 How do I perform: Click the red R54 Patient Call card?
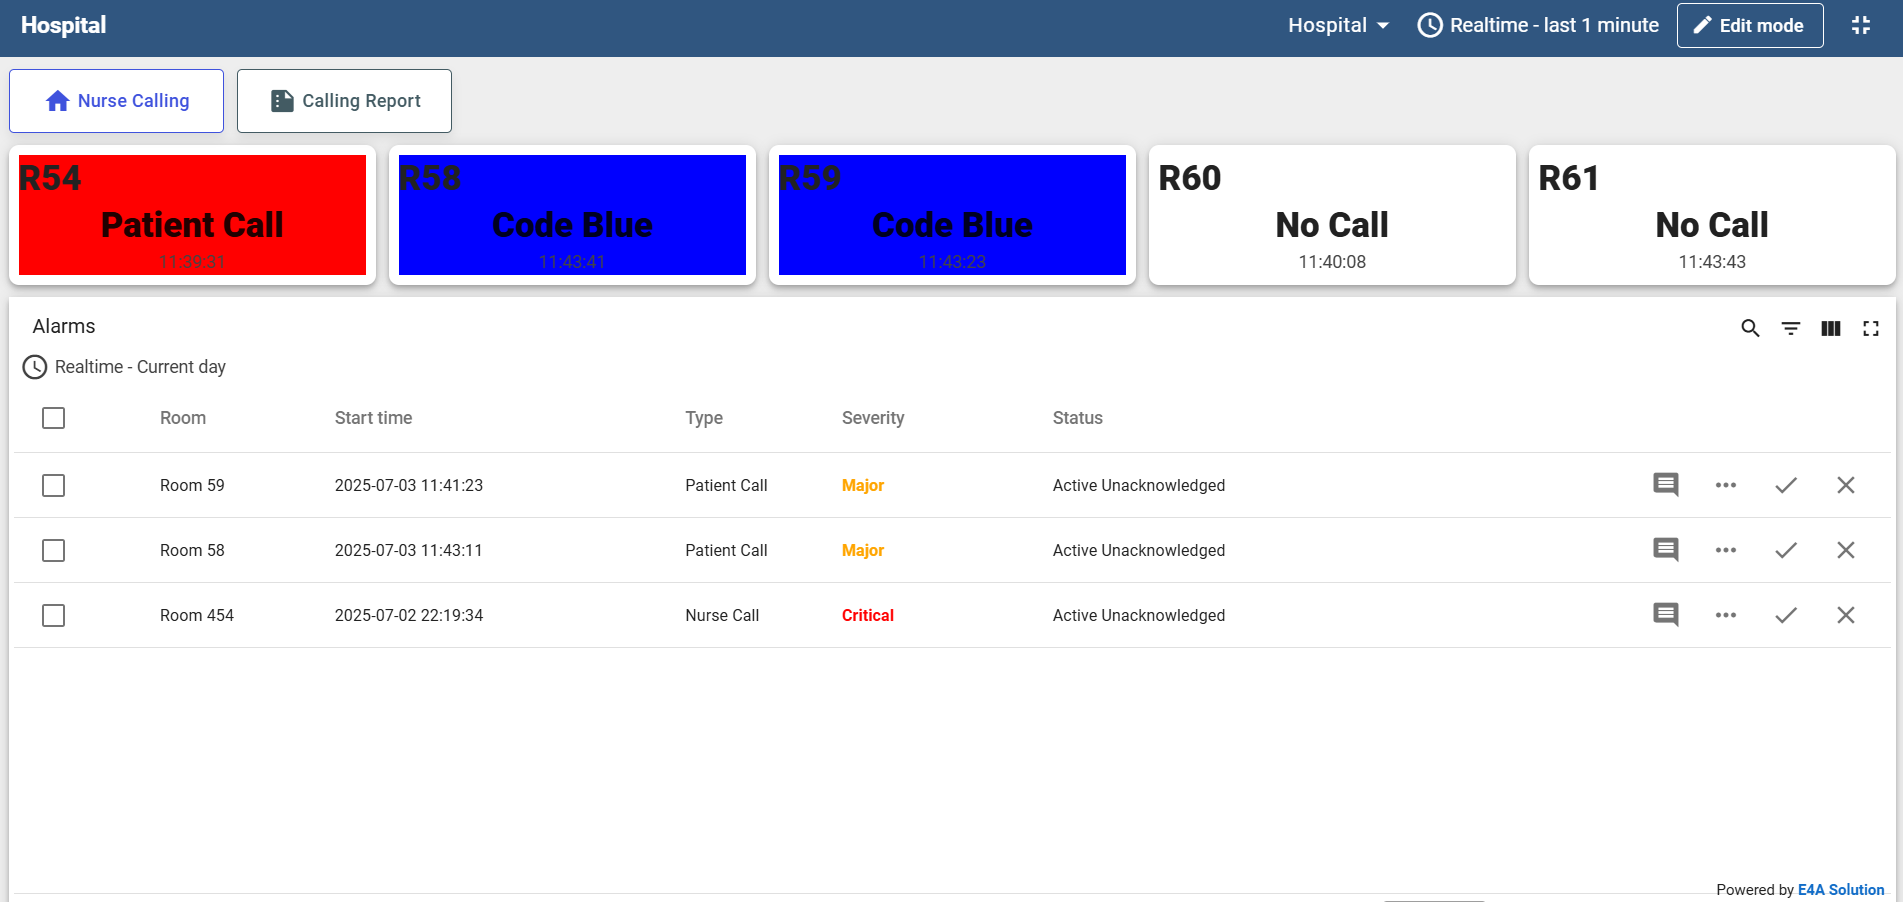pos(192,215)
